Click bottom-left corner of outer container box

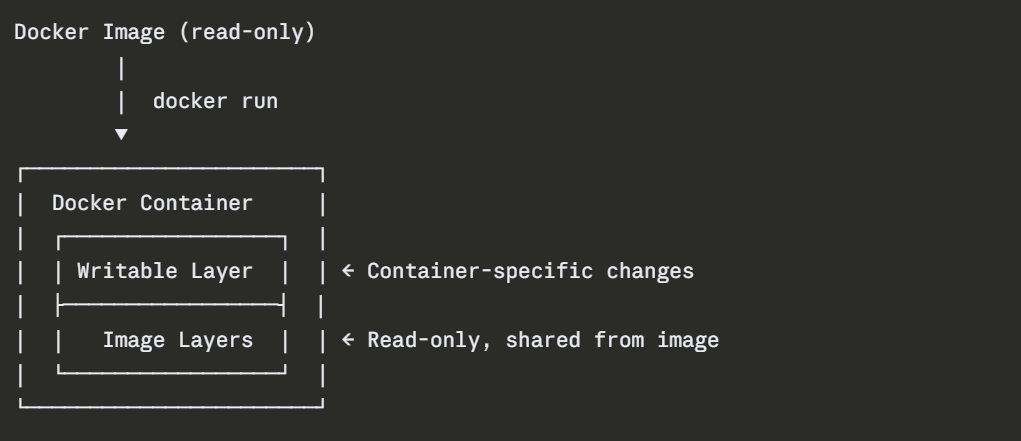click(x=22, y=403)
